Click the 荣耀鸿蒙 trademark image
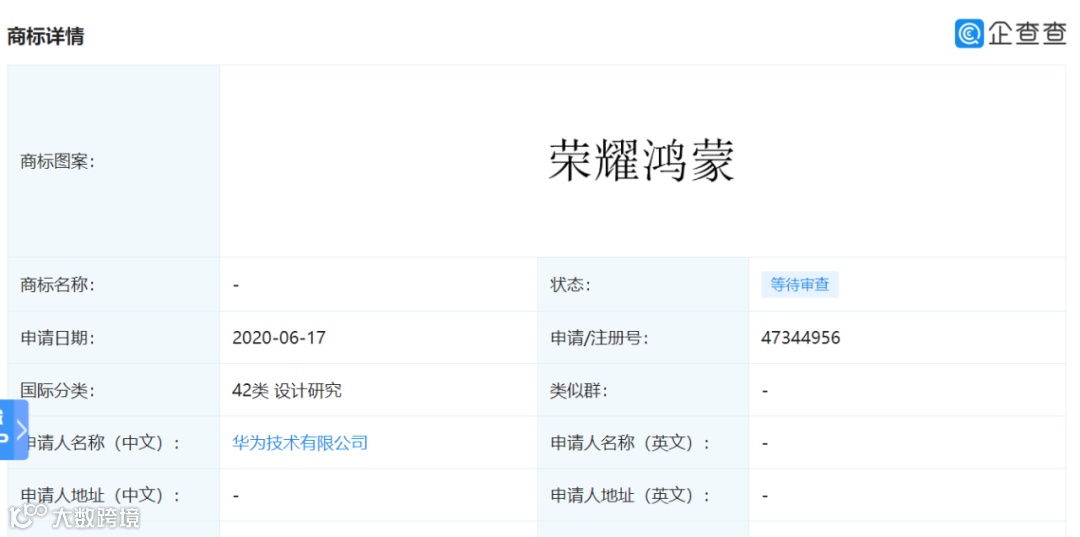 point(641,162)
